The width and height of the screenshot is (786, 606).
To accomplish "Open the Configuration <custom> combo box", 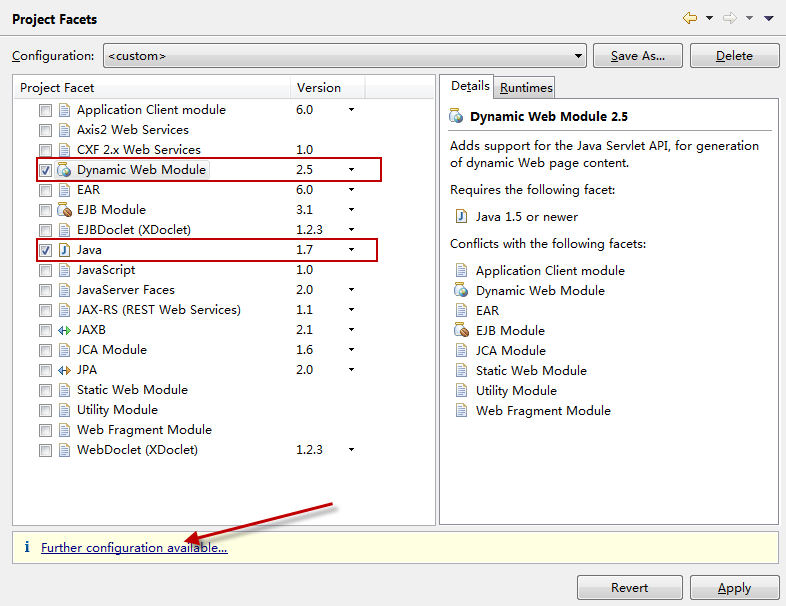I will [x=345, y=56].
